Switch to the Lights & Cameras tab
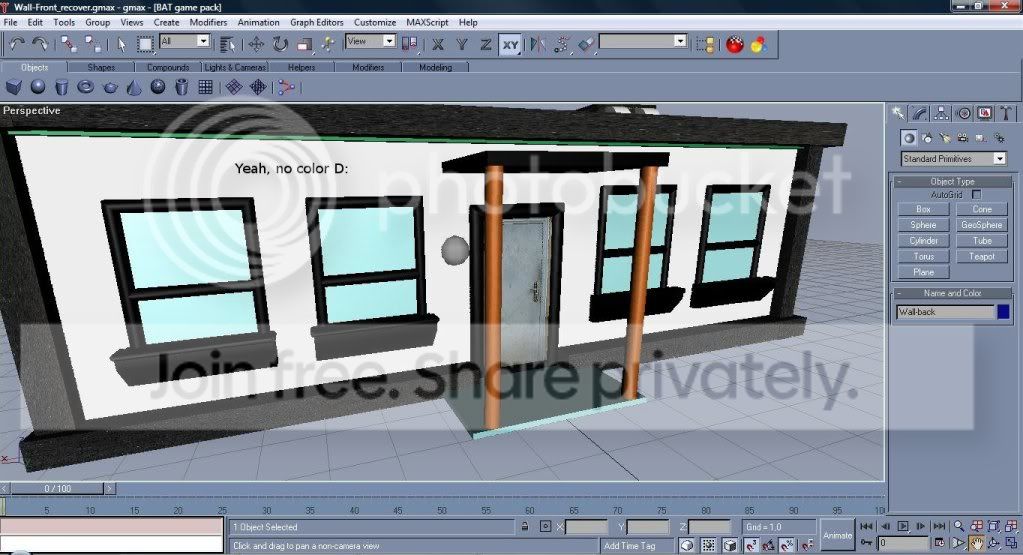 coord(235,67)
